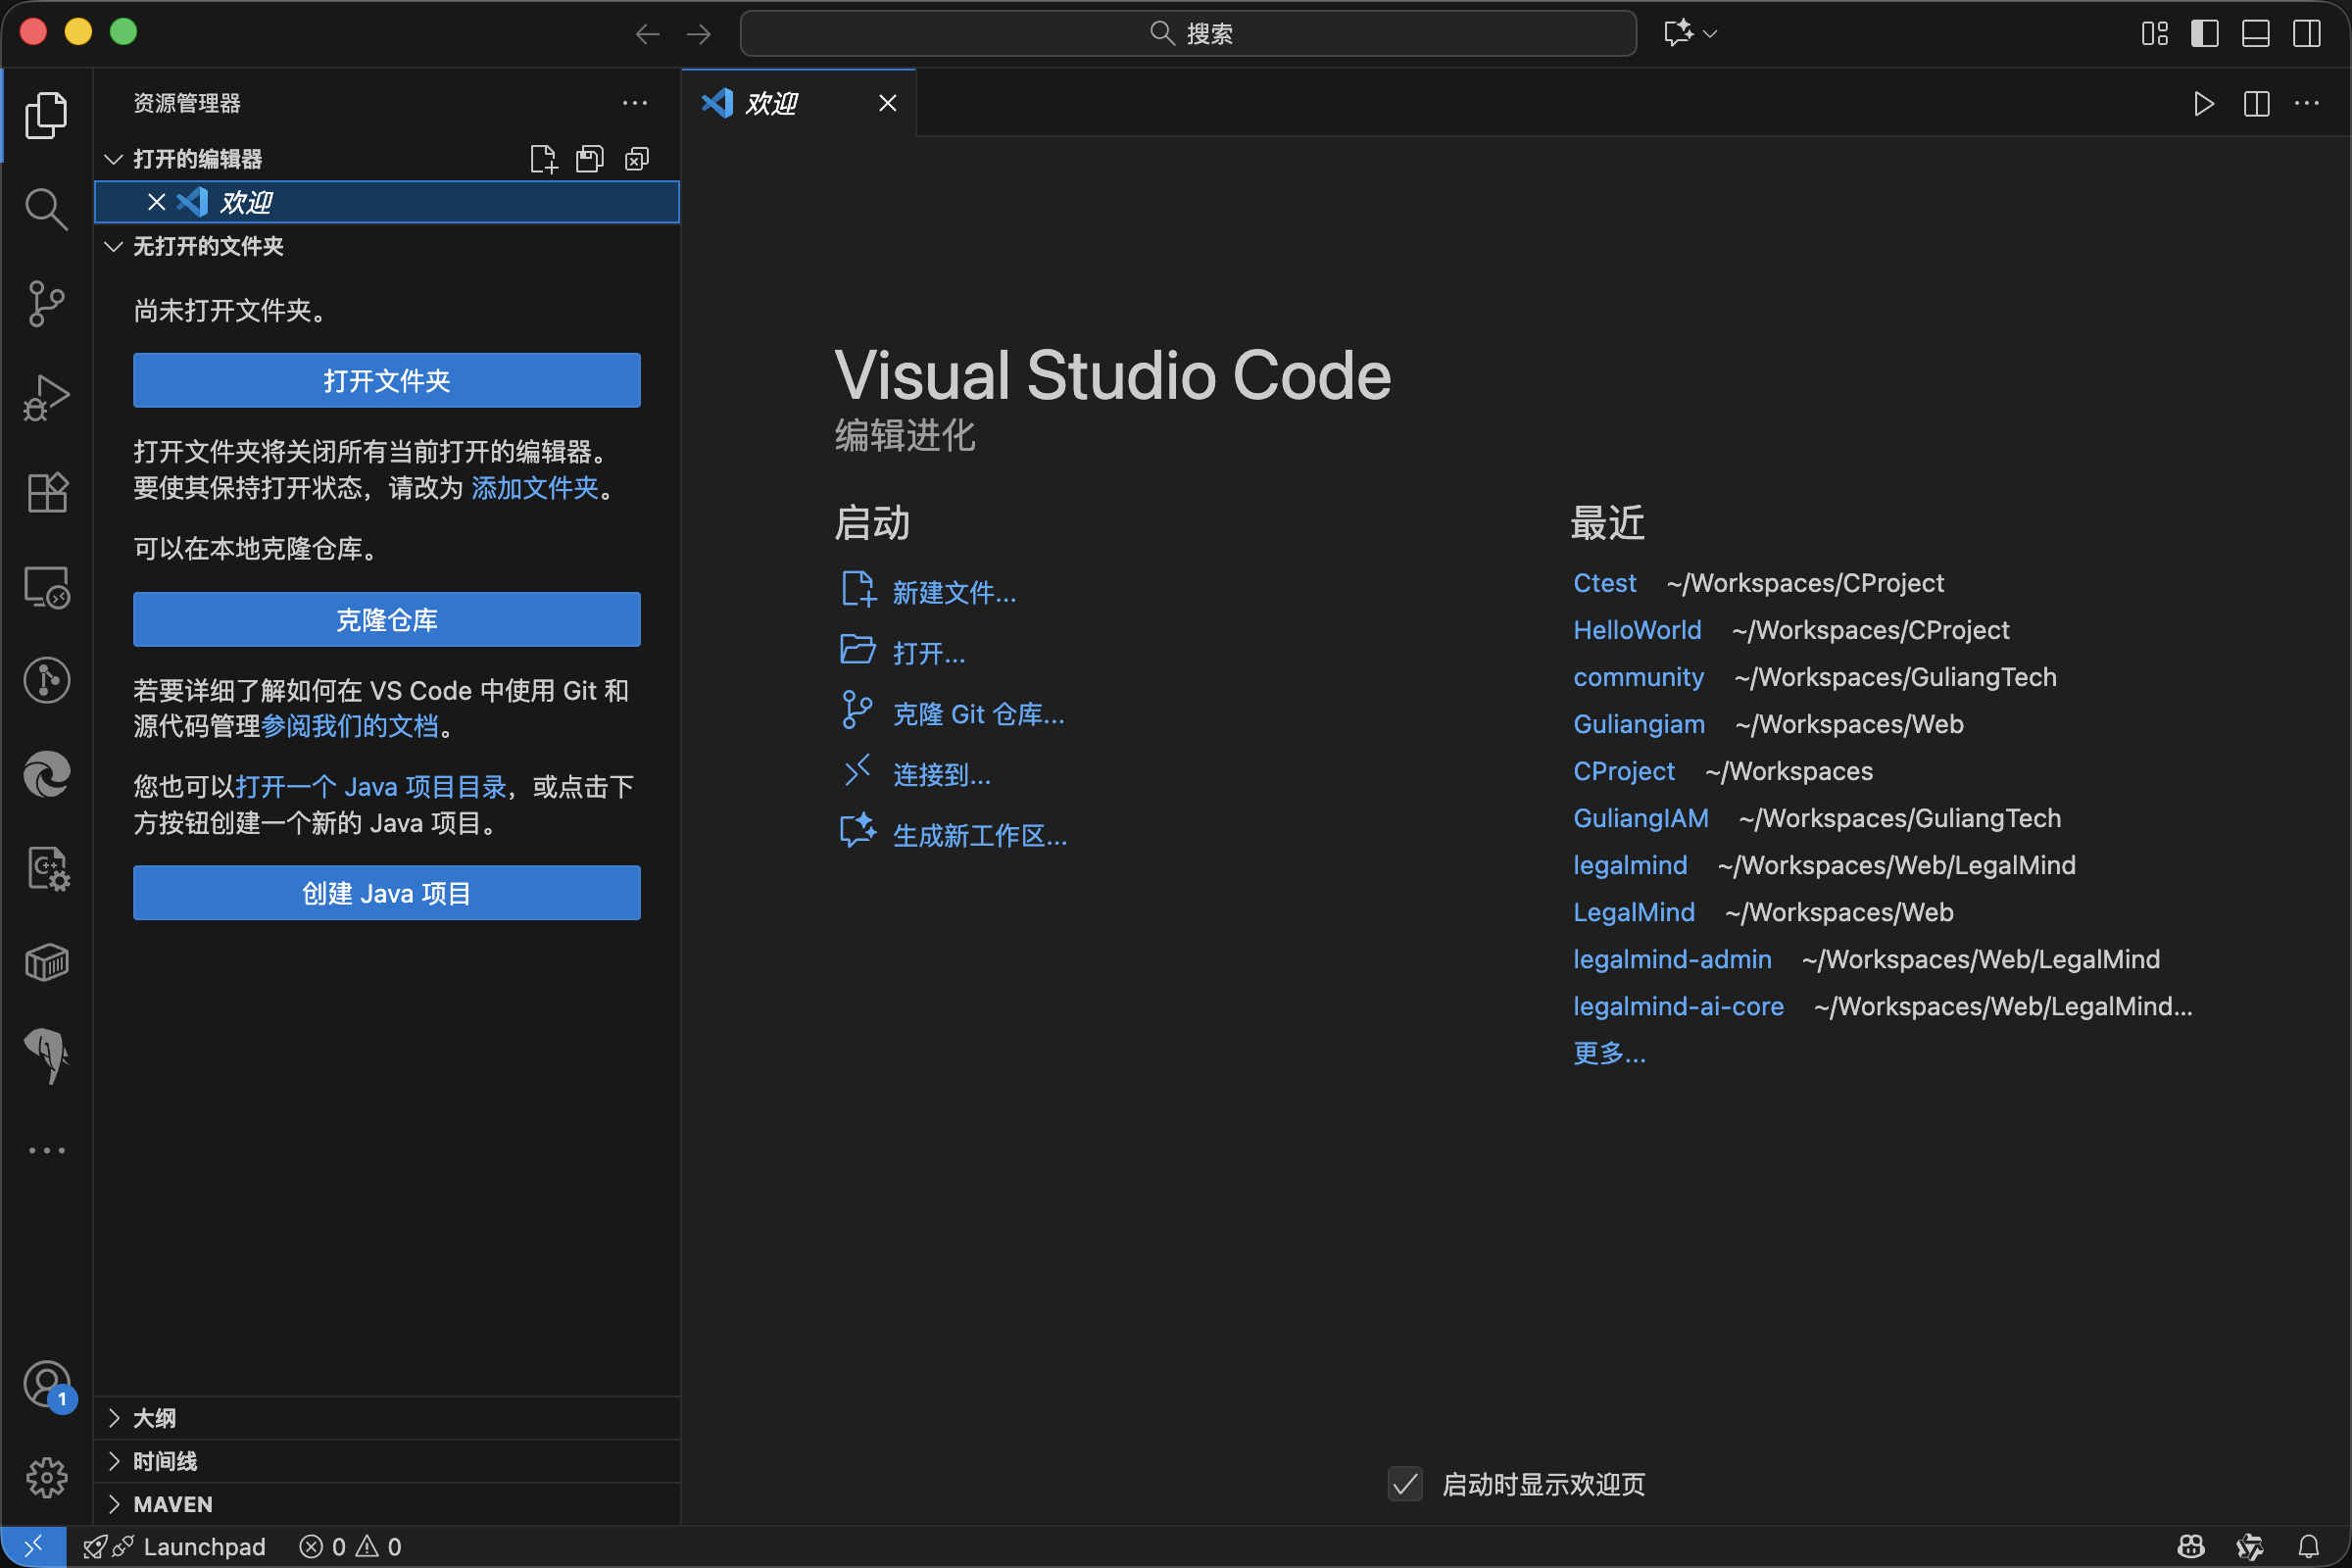Open the Remote Explorer icon

(46, 587)
